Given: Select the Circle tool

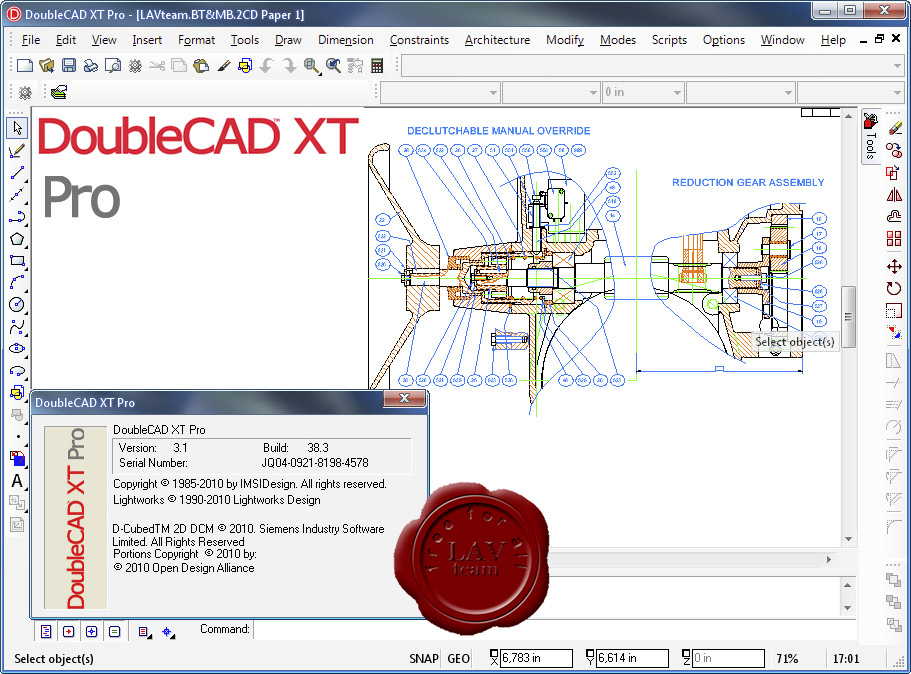Looking at the screenshot, I should [17, 304].
